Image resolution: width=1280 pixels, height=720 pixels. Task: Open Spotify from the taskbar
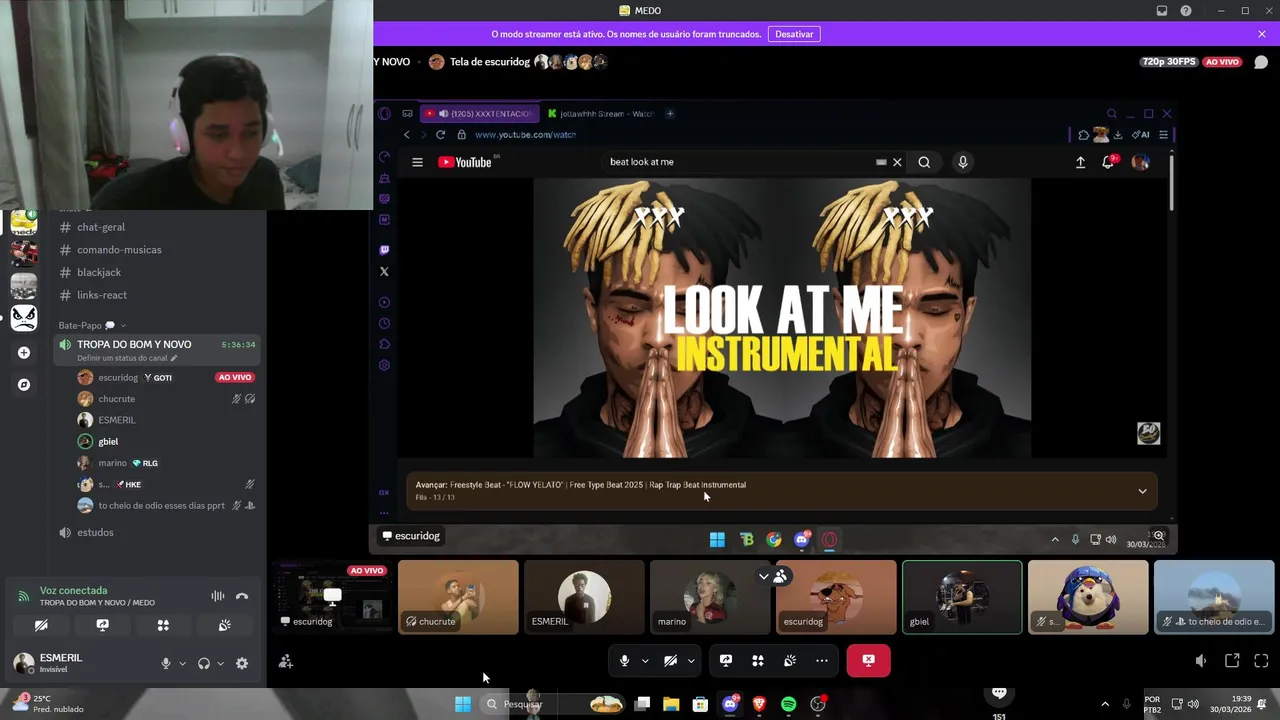coord(788,704)
